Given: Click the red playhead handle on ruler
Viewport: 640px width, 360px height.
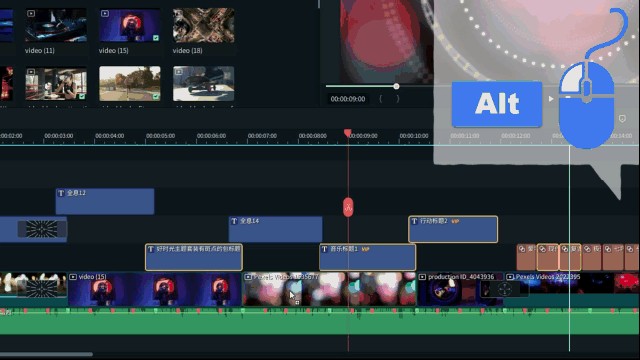Looking at the screenshot, I should (x=348, y=133).
